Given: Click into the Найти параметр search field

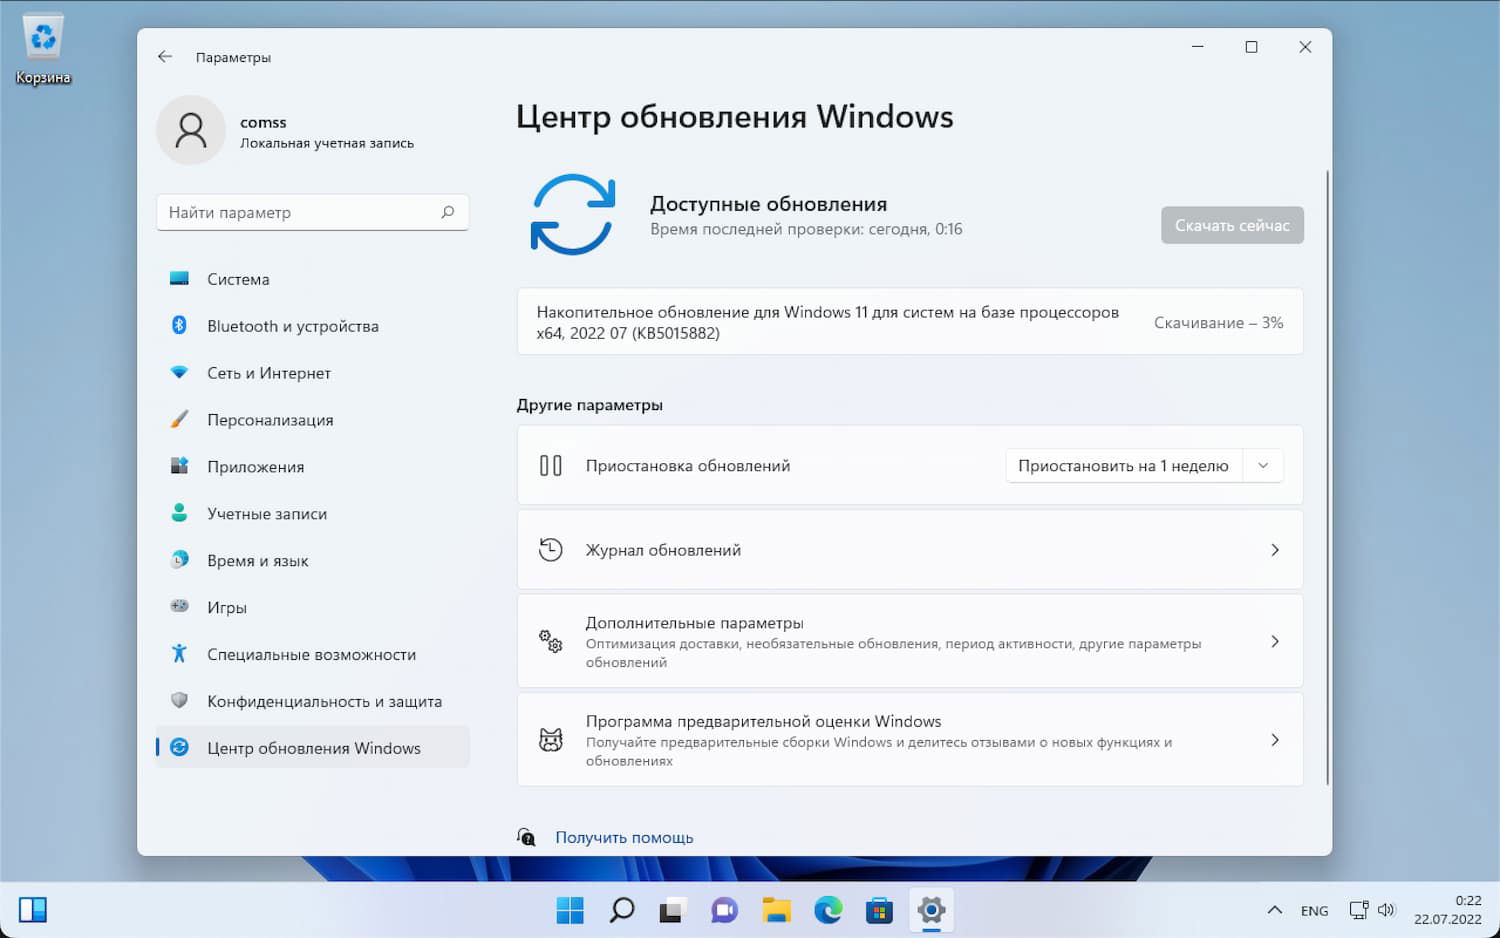Looking at the screenshot, I should point(312,212).
